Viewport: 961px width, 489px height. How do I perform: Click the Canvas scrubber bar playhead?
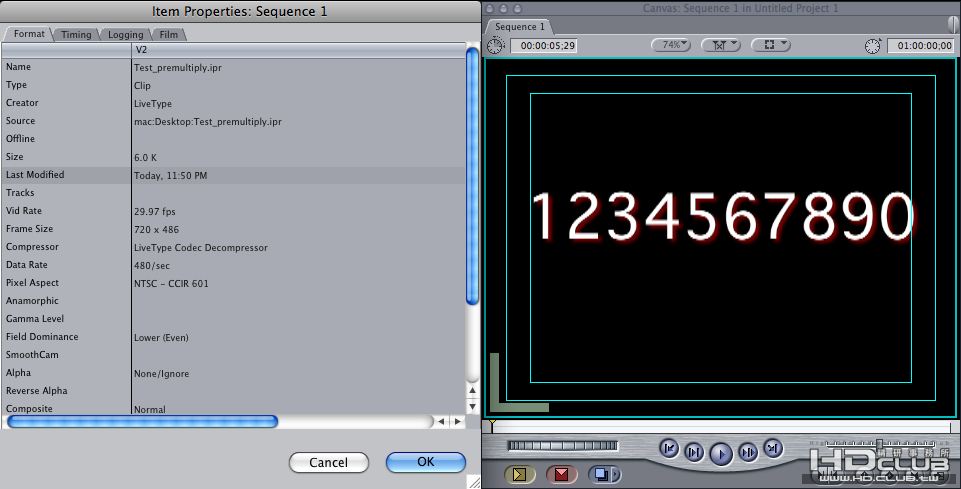(x=492, y=424)
